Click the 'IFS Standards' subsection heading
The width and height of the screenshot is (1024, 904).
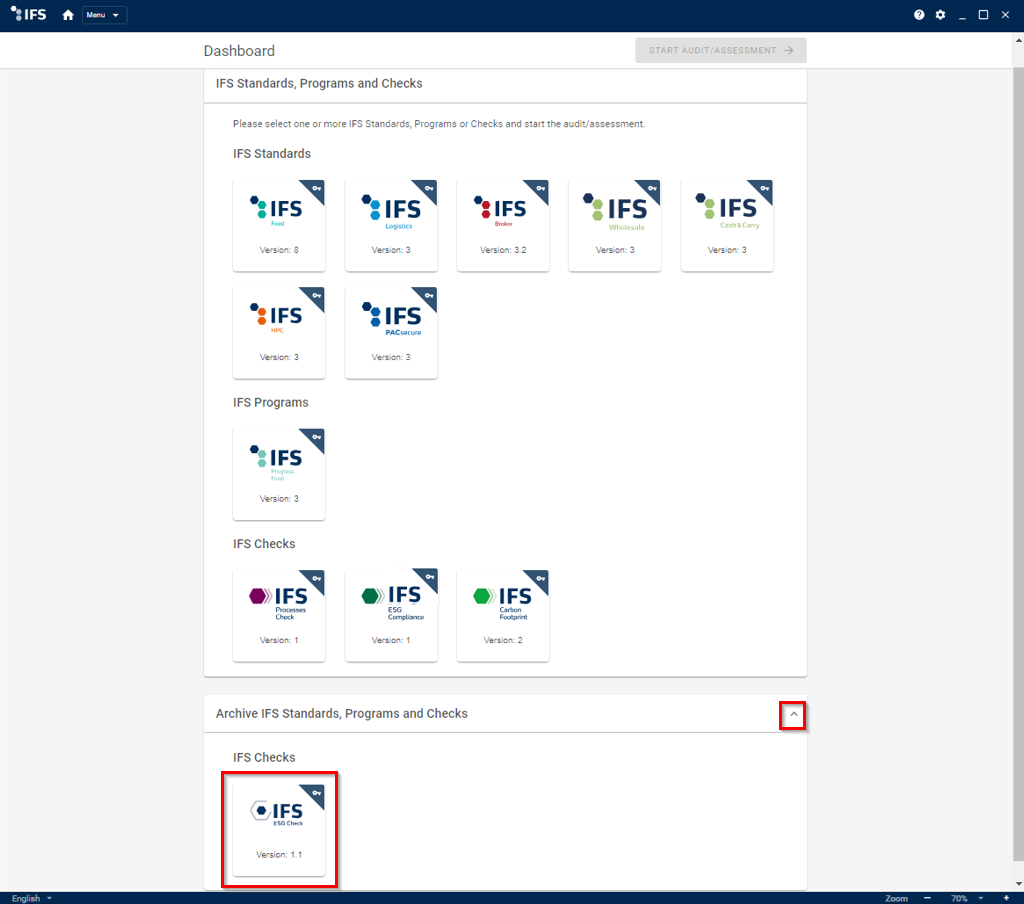coord(272,153)
